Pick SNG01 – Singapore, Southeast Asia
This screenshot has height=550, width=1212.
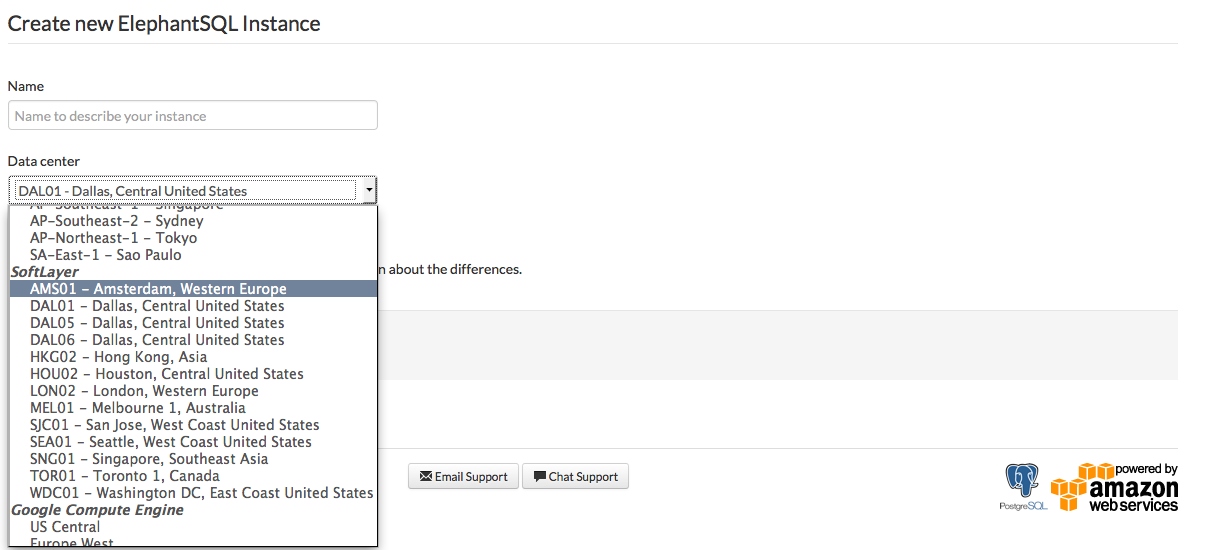(149, 459)
